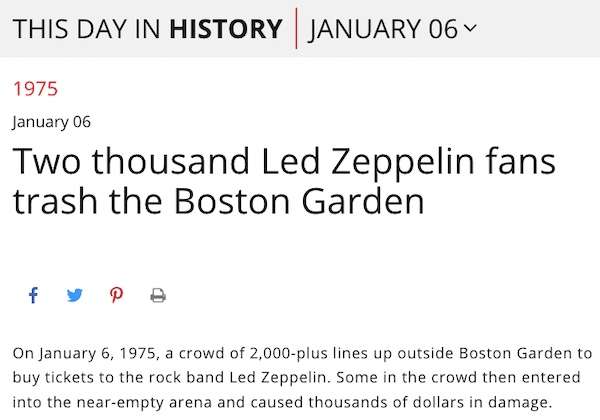
Task: Print this article
Action: point(157,296)
